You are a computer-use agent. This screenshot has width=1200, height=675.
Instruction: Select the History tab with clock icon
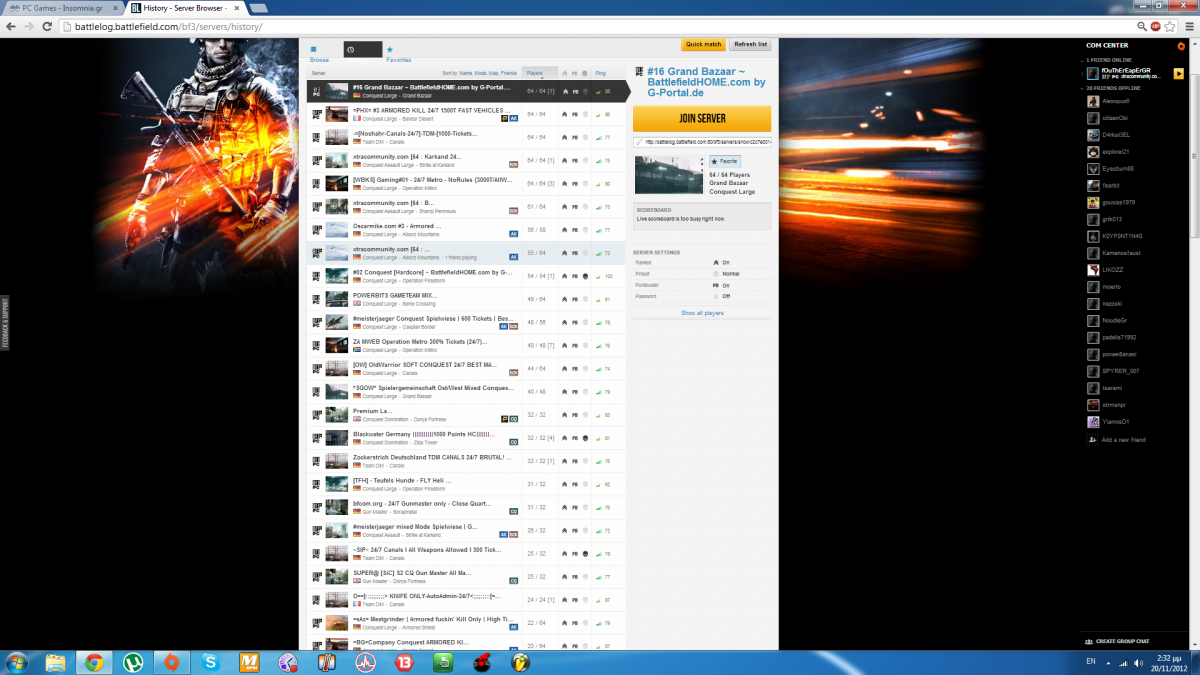[362, 49]
